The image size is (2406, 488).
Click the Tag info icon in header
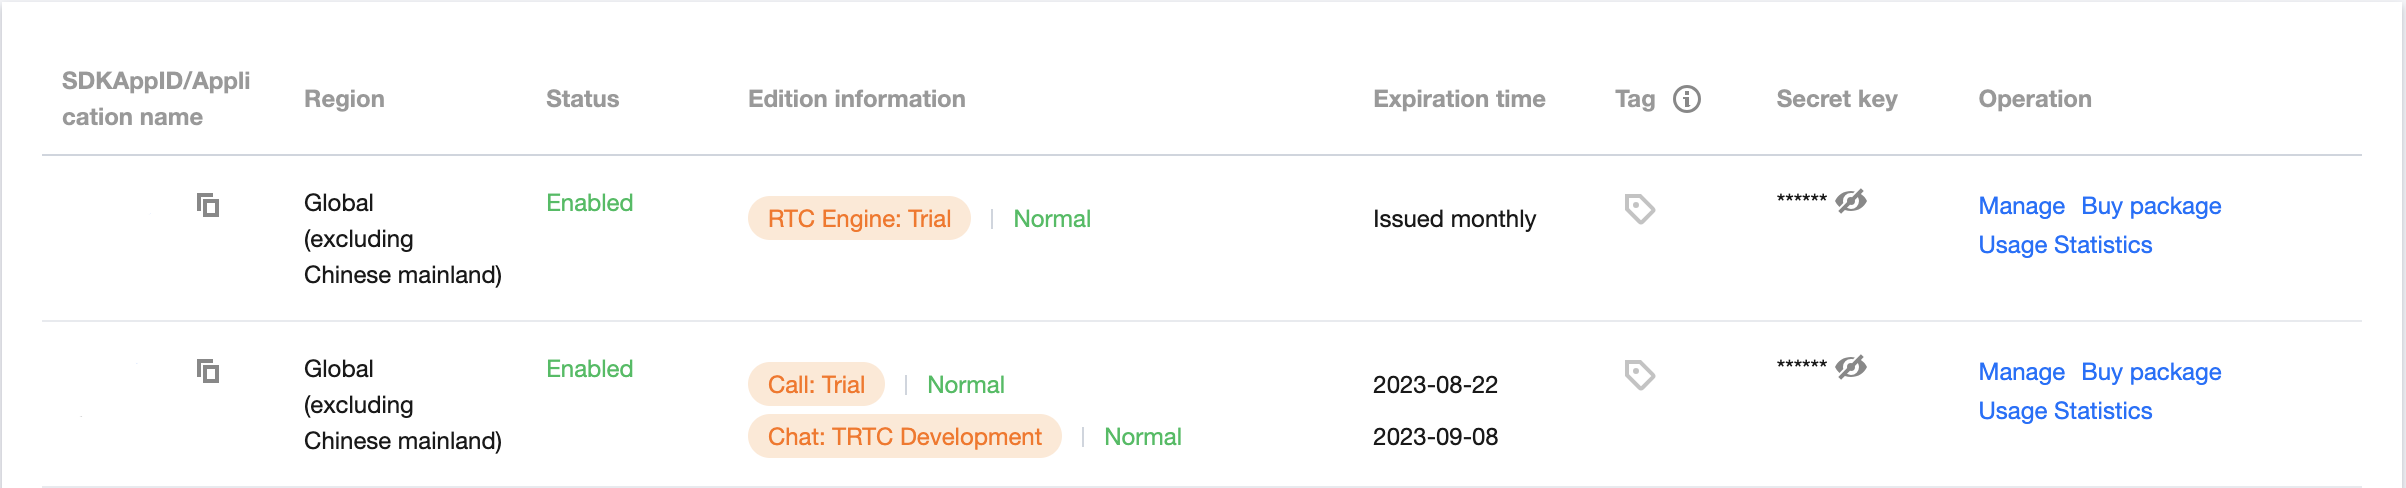[x=1687, y=99]
